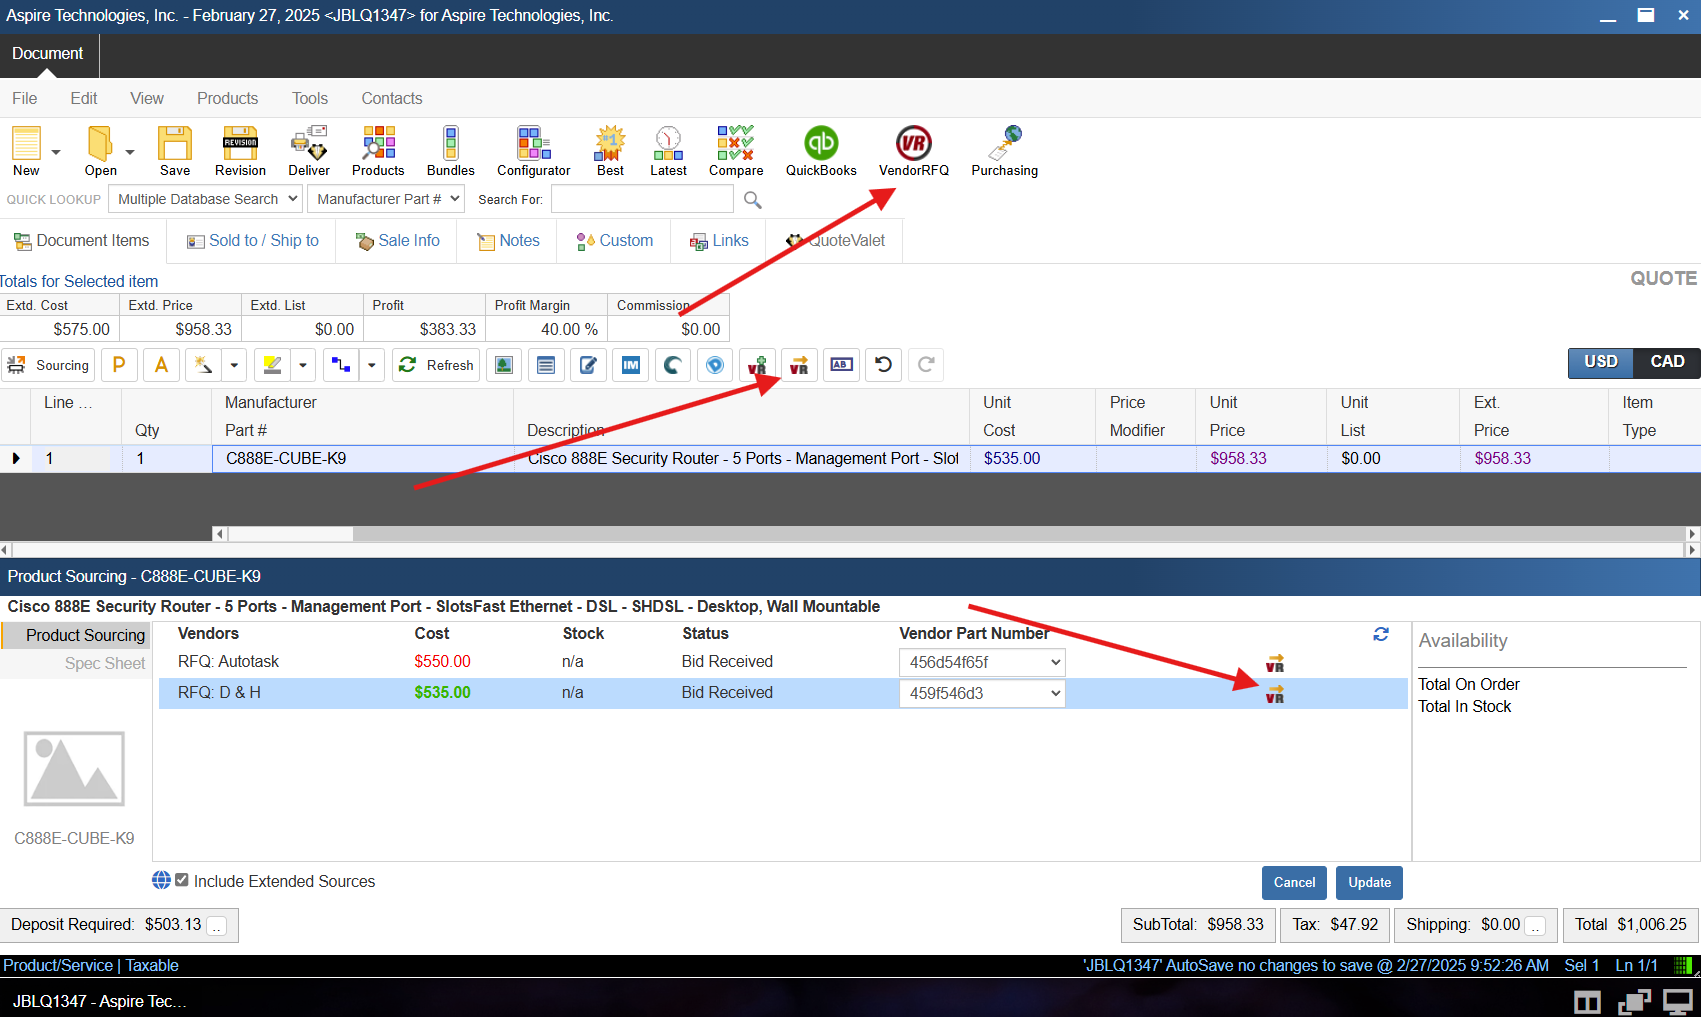This screenshot has height=1017, width=1701.
Task: Click the VendorRFQ toolbar icon
Action: [x=913, y=150]
